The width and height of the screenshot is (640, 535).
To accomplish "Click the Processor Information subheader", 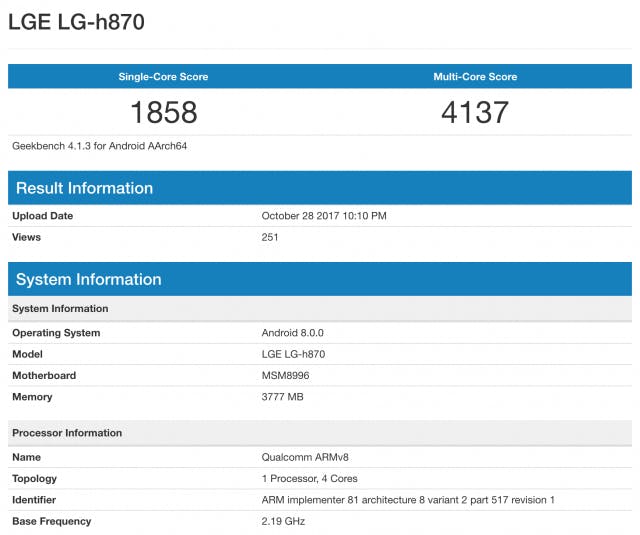I will 320,433.
